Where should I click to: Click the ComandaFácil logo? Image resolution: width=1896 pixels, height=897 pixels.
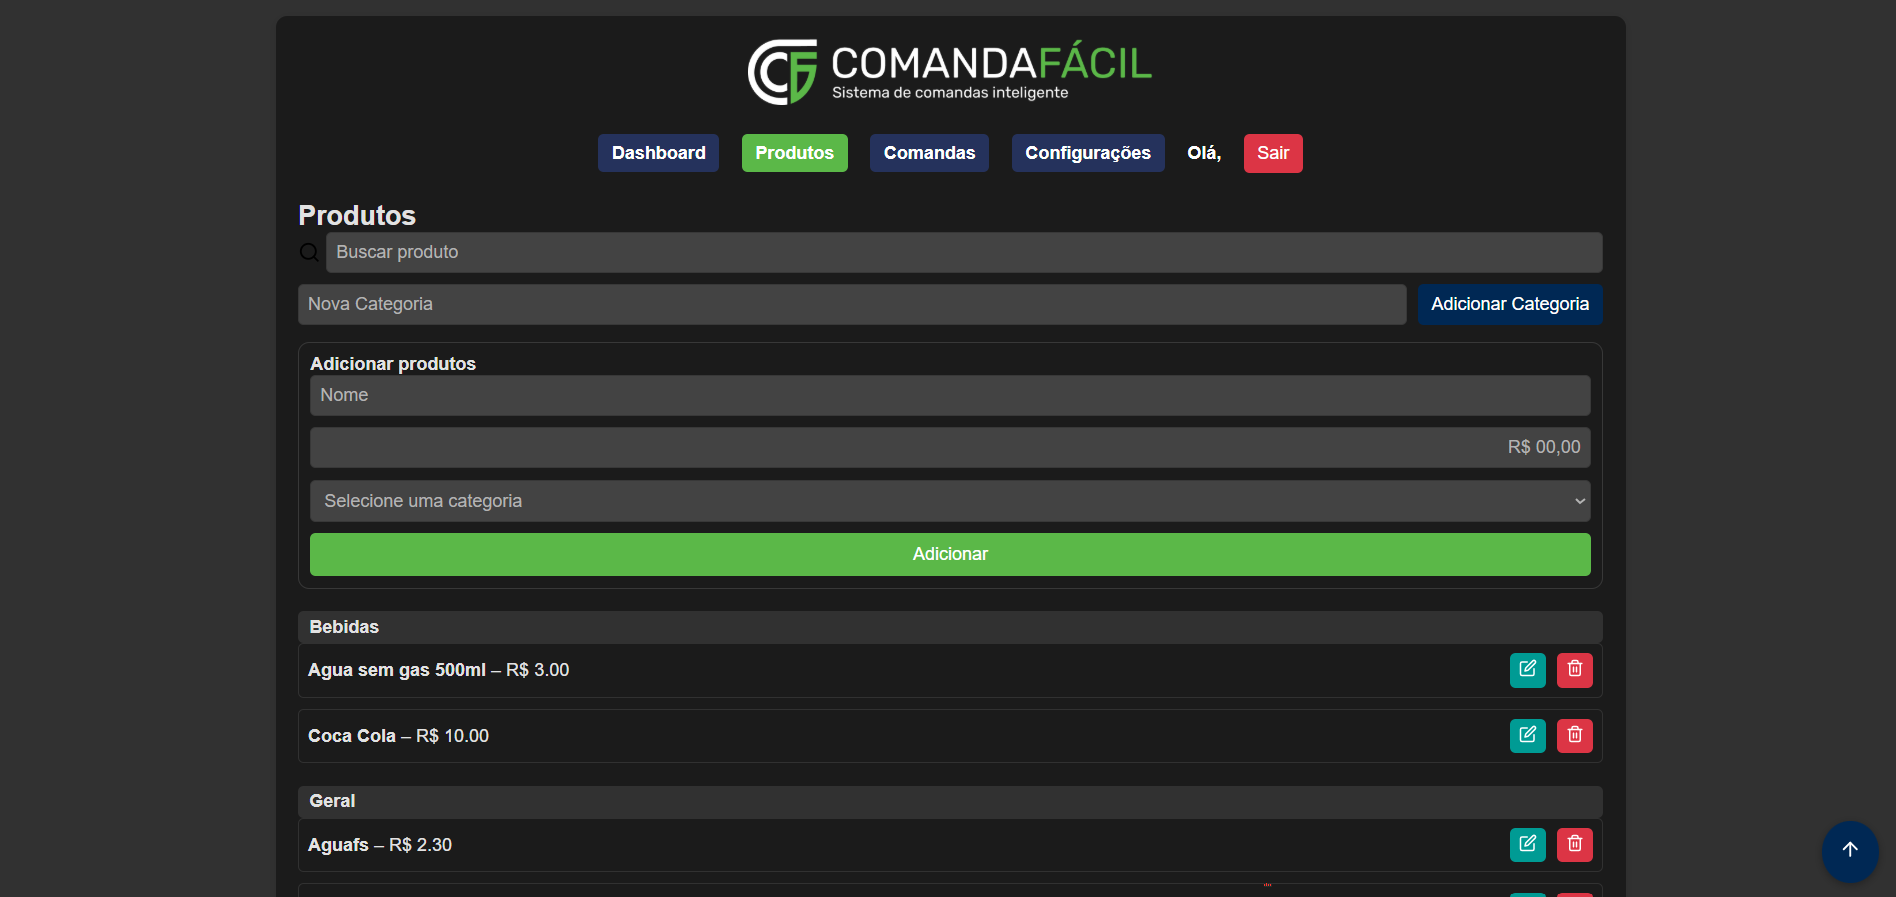pos(949,72)
